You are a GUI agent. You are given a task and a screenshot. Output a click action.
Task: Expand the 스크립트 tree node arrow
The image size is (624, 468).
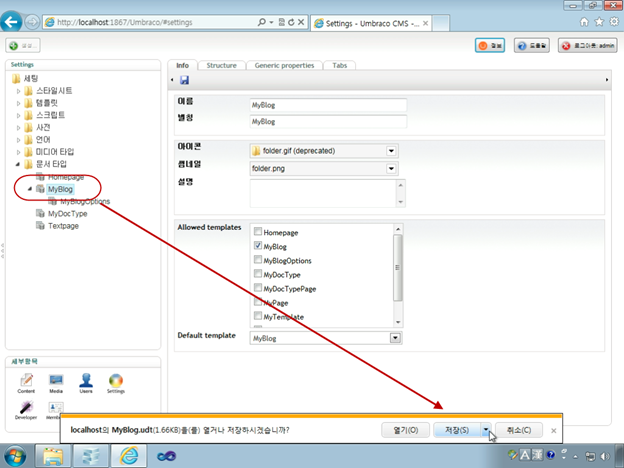pos(18,116)
